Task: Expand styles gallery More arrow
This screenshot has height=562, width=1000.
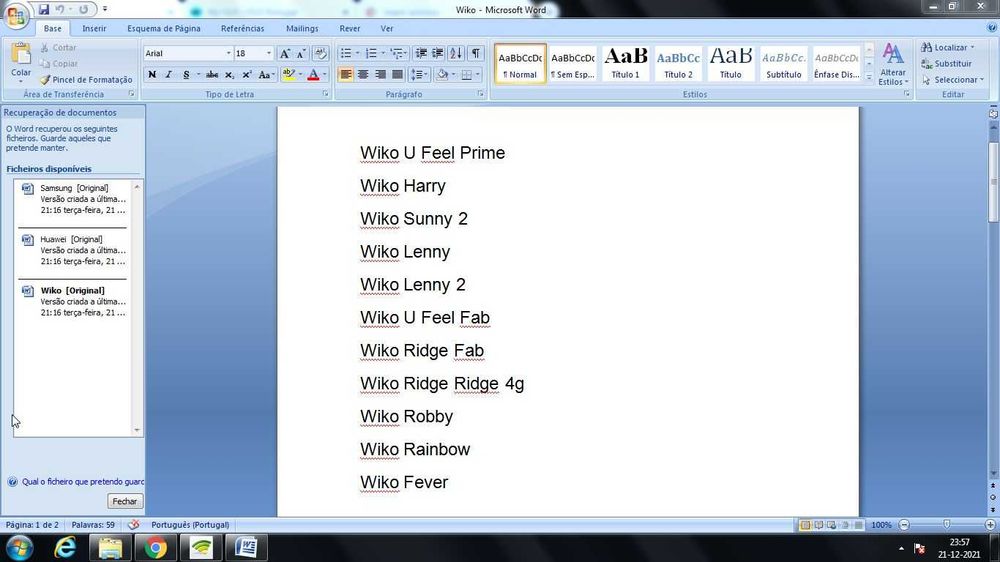Action: (x=869, y=77)
